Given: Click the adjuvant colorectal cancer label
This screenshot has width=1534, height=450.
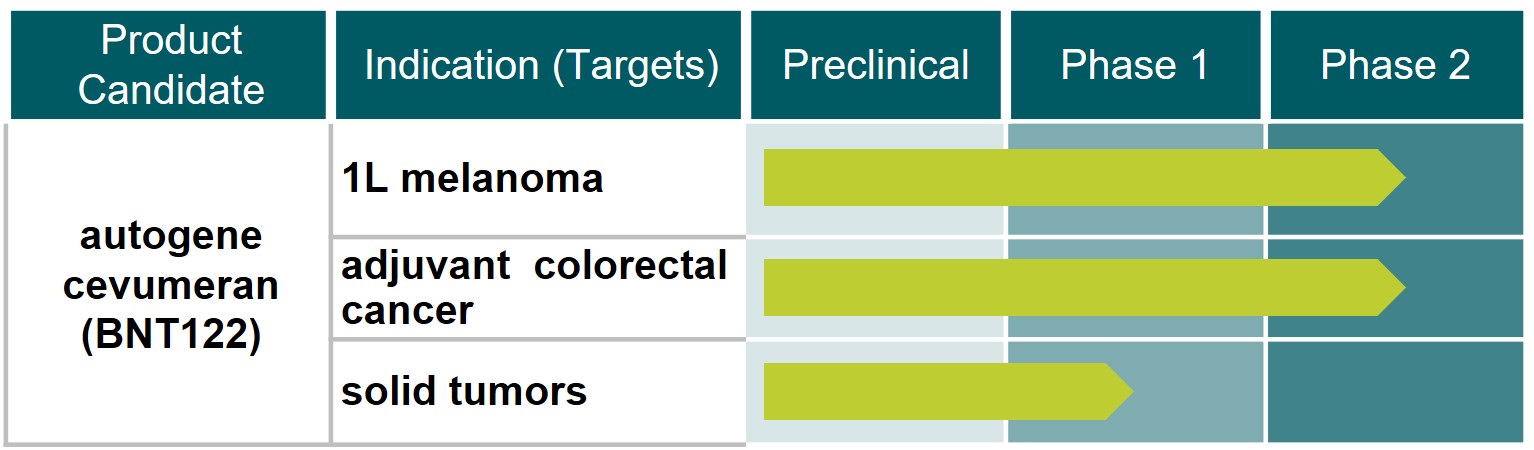Looking at the screenshot, I should pos(534,288).
